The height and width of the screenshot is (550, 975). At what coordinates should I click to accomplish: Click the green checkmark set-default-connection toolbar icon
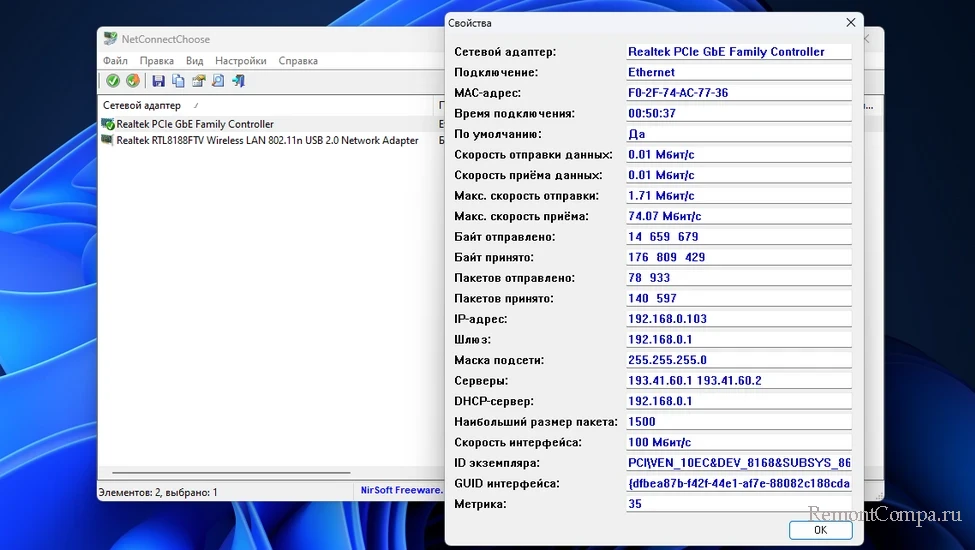(x=113, y=80)
